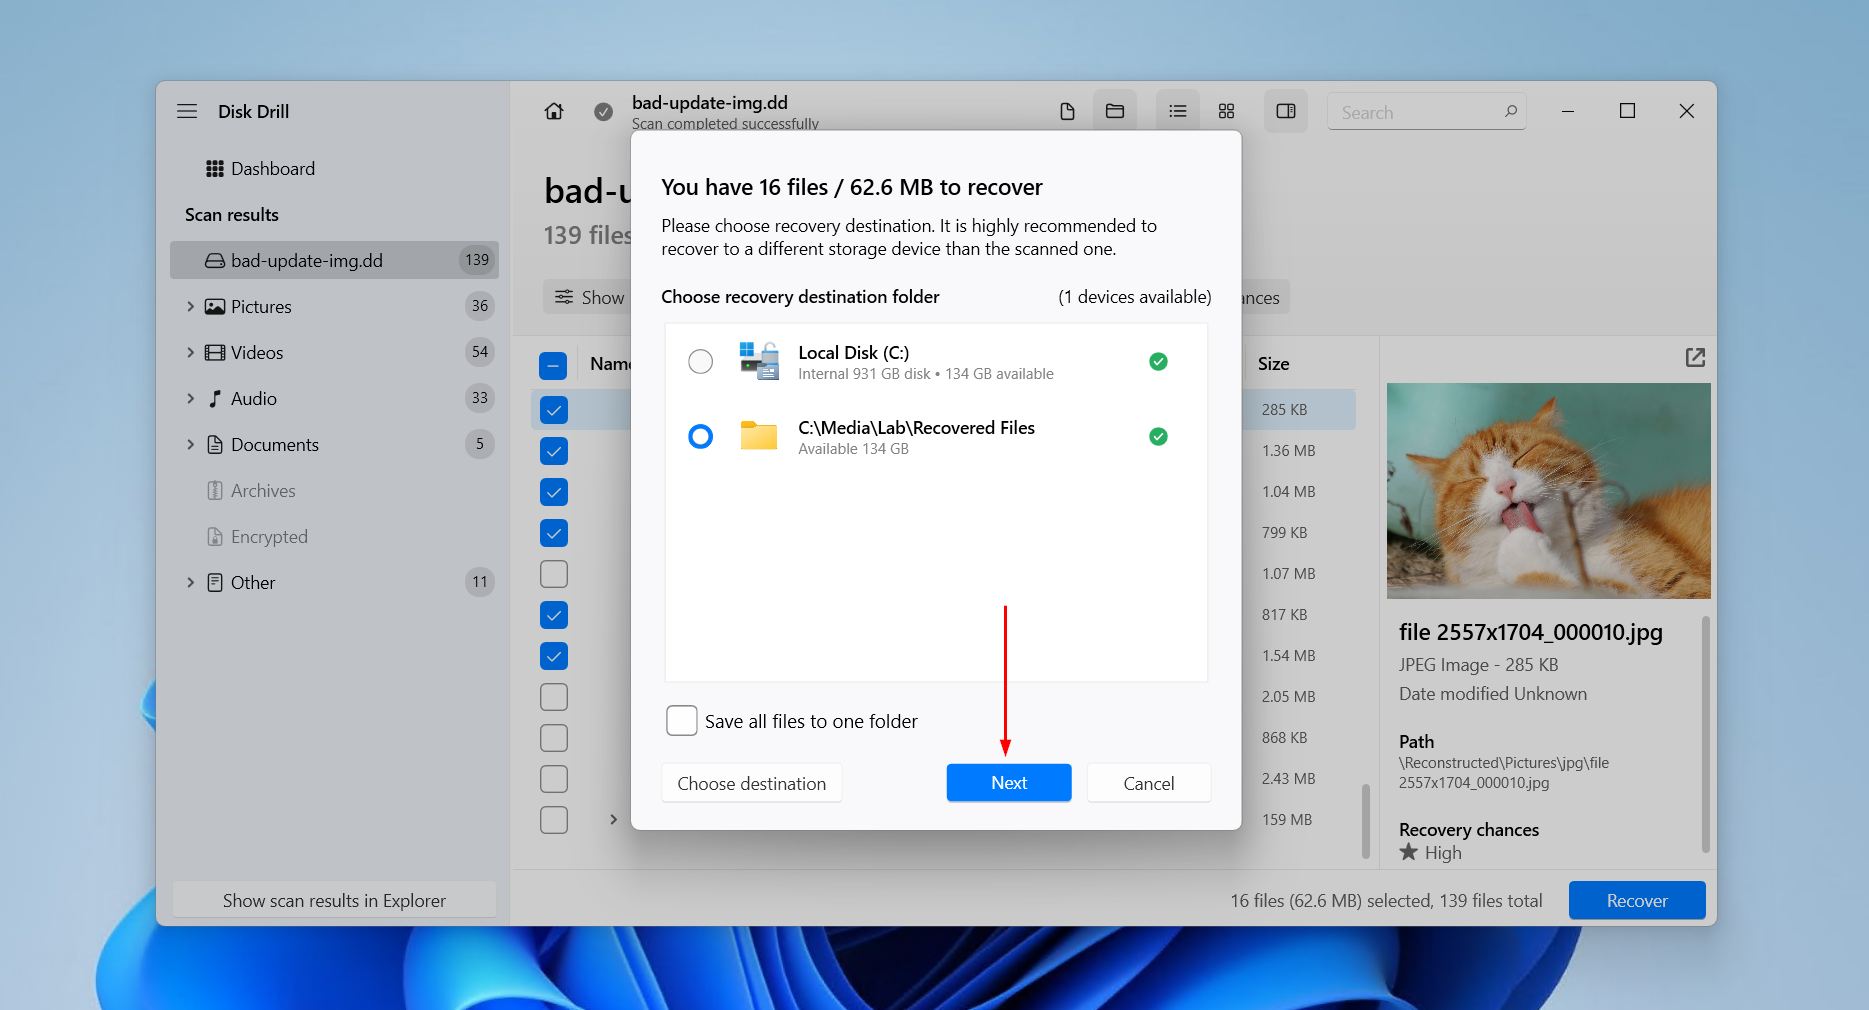Expand the 159 MB folder row
This screenshot has height=1010, width=1869.
point(613,820)
